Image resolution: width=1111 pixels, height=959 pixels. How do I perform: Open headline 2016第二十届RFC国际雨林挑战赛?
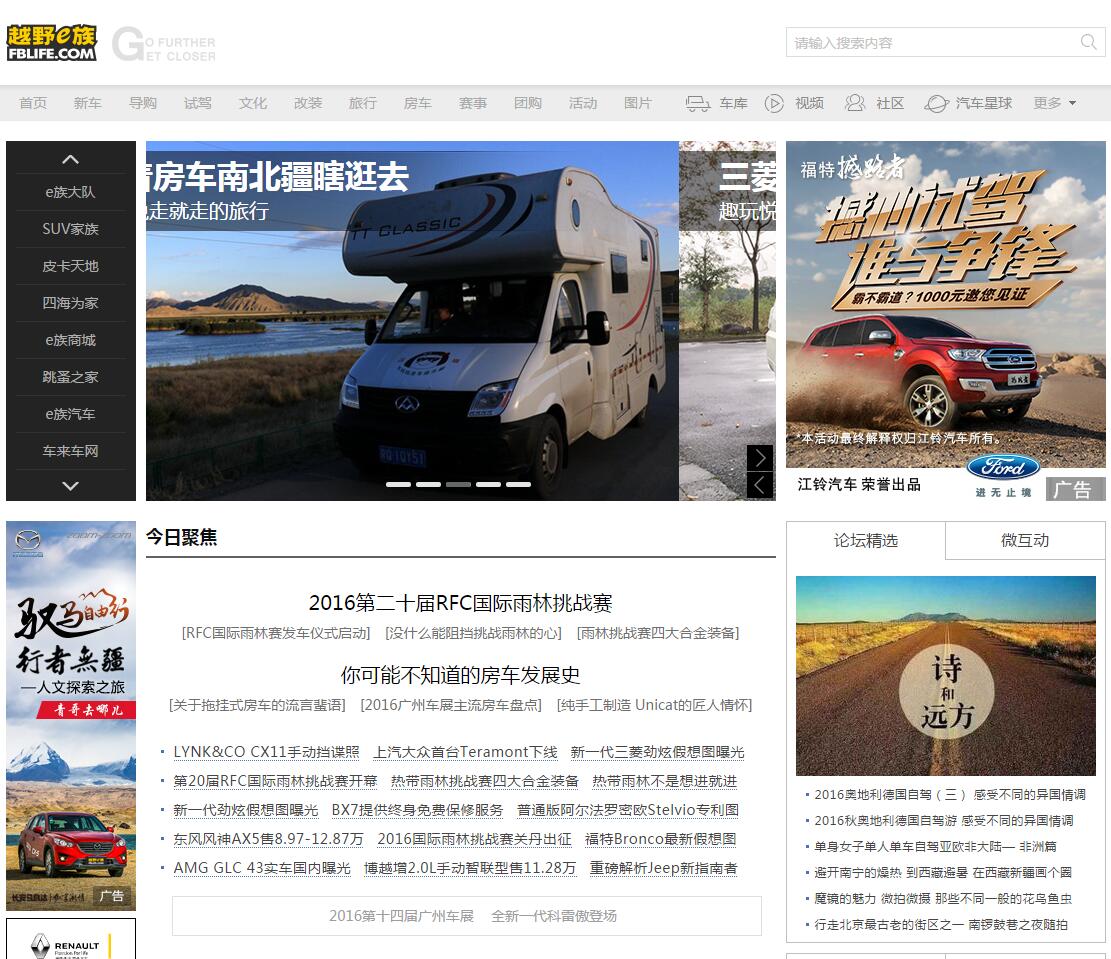(461, 603)
